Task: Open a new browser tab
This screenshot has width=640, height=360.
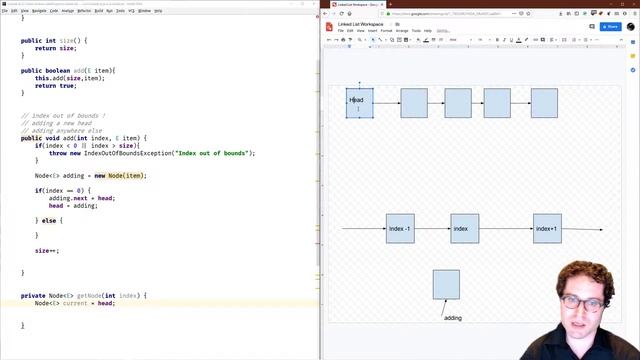Action: tap(390, 4)
